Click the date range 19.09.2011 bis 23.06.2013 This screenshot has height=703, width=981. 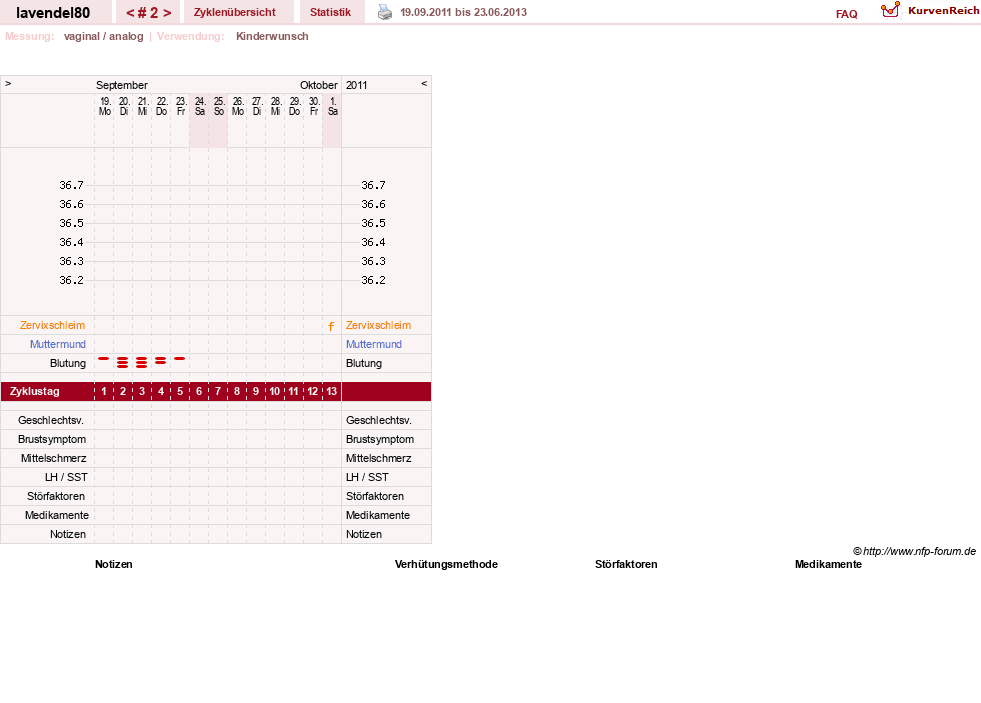click(x=464, y=12)
